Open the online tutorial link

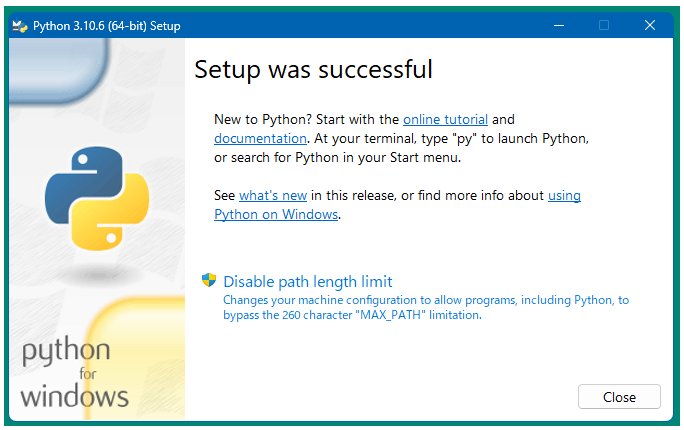(x=445, y=119)
